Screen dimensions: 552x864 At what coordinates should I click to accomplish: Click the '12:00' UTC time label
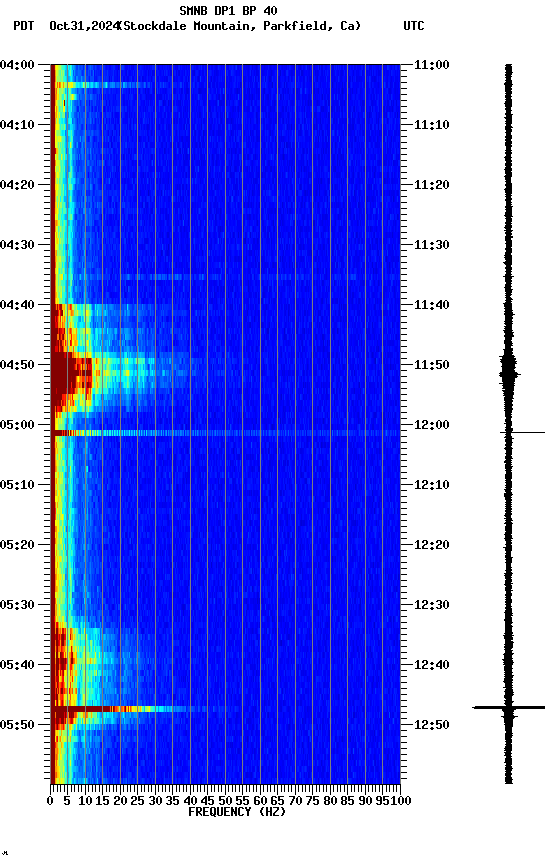pos(432,425)
